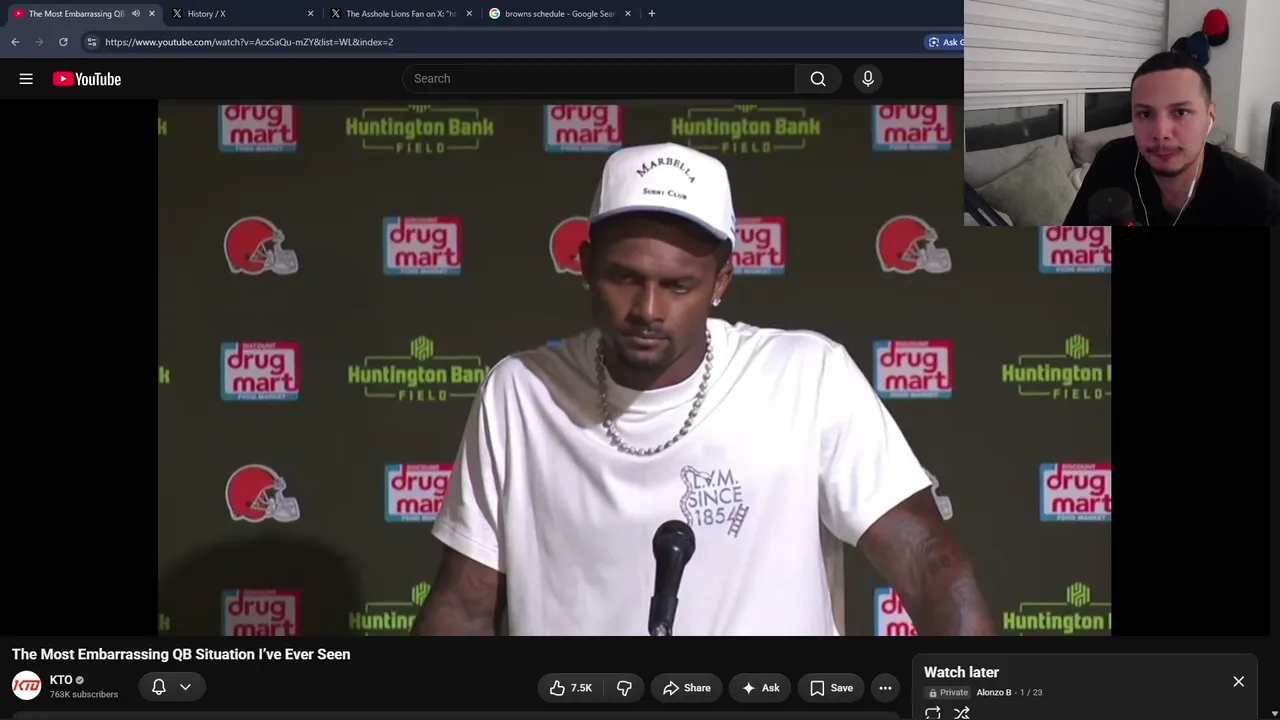
Task: Mute the YouTube tab via speaker icon
Action: [136, 14]
